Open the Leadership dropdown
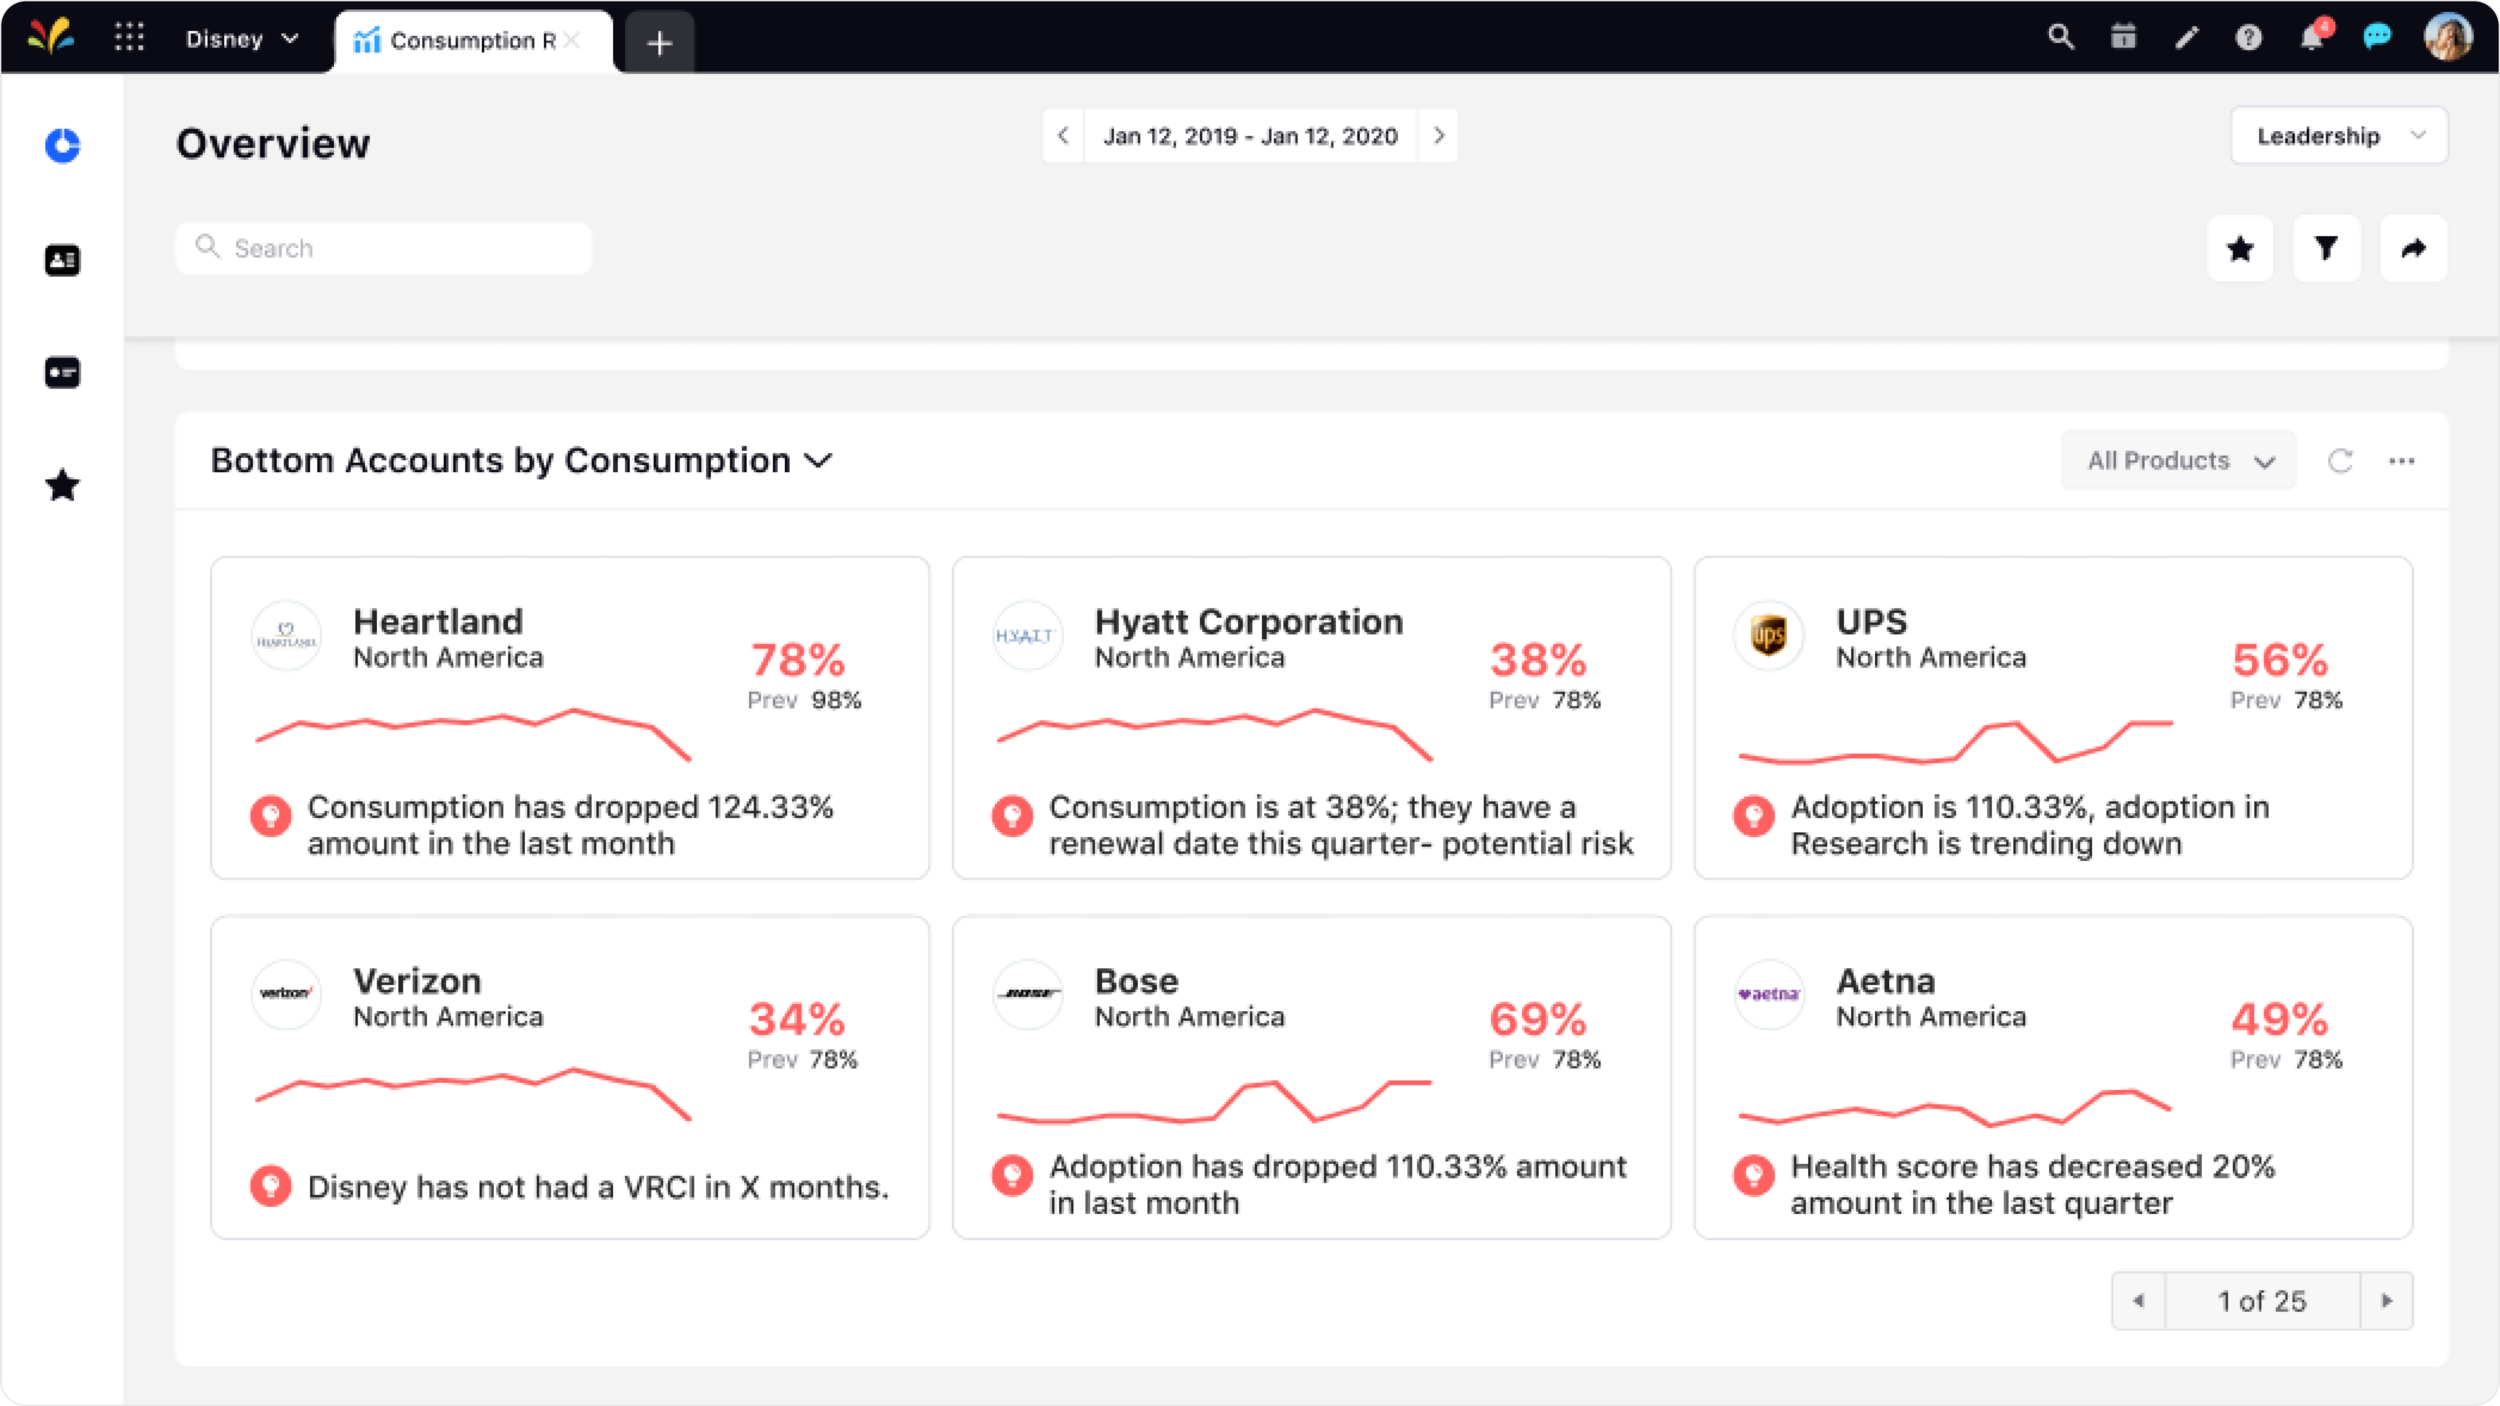This screenshot has width=2500, height=1406. point(2339,135)
